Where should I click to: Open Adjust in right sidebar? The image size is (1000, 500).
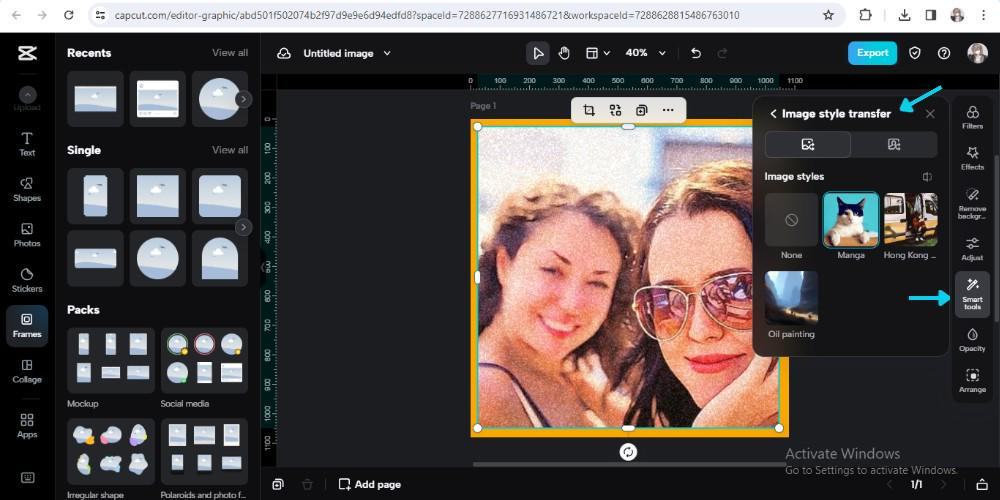pyautogui.click(x=973, y=248)
